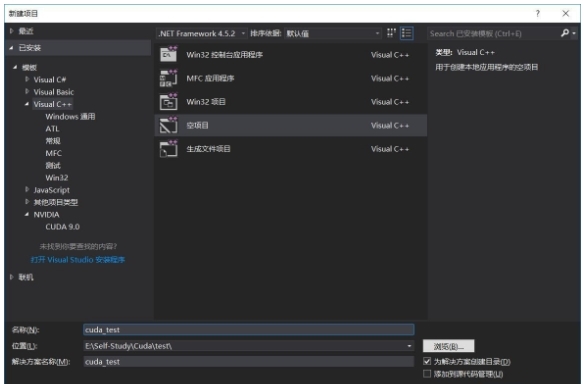Select the Win32 tree item
Image resolution: width=584 pixels, height=384 pixels.
[57, 178]
